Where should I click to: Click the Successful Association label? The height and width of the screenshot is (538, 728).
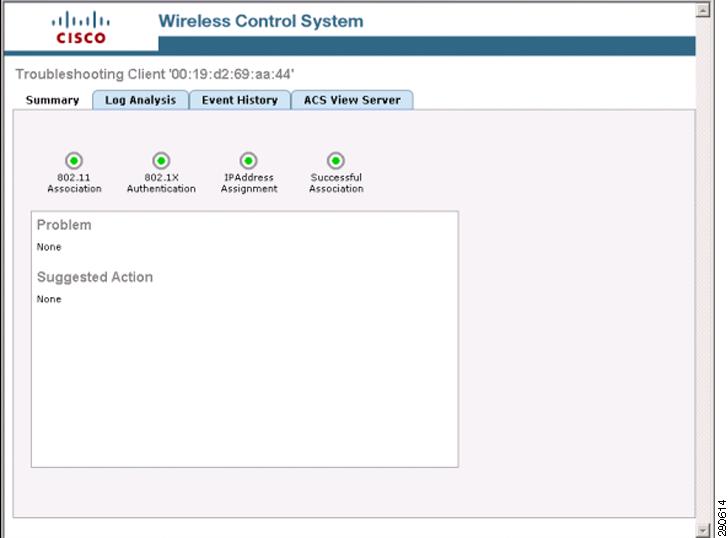click(x=336, y=183)
